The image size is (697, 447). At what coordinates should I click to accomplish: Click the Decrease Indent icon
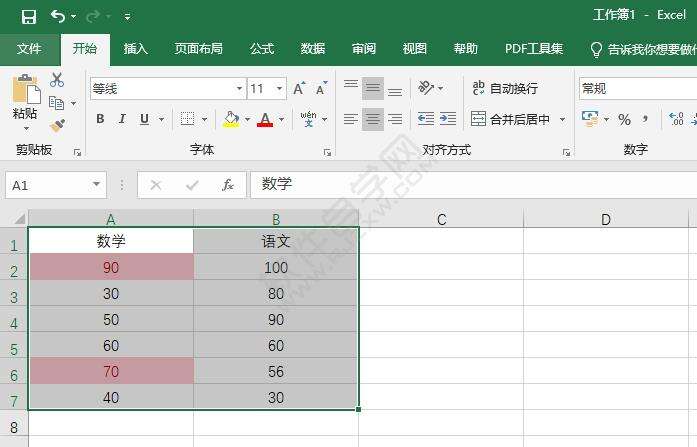click(426, 119)
